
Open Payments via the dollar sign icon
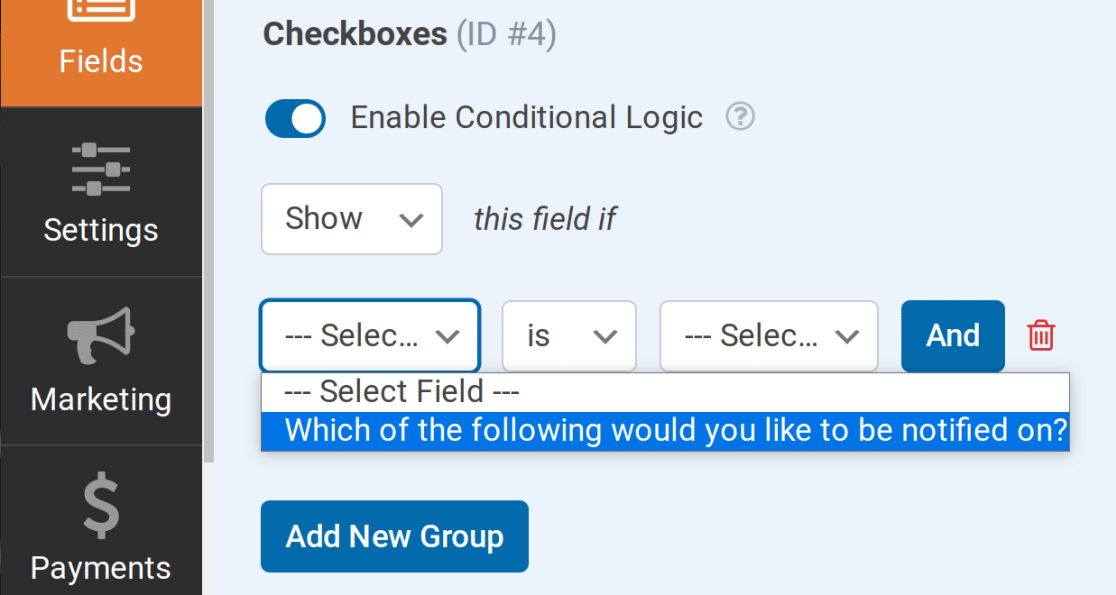point(100,508)
